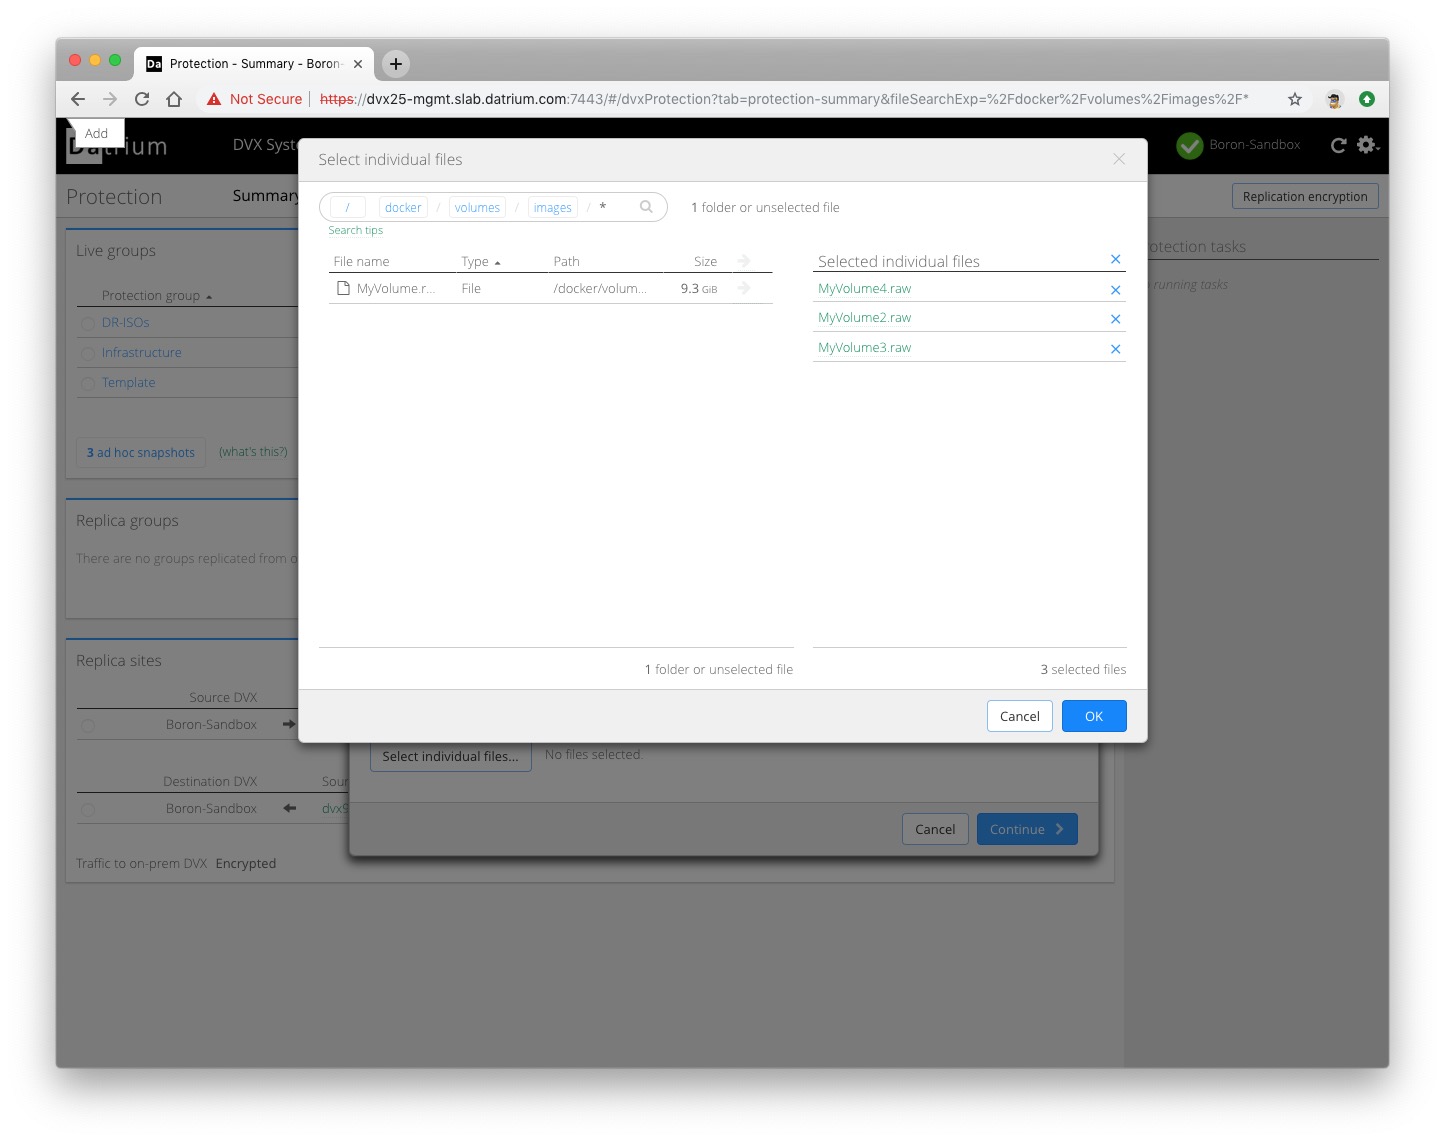The image size is (1445, 1142).
Task: Select the Source DVX Boron-Sandbox radio
Action: 88,726
